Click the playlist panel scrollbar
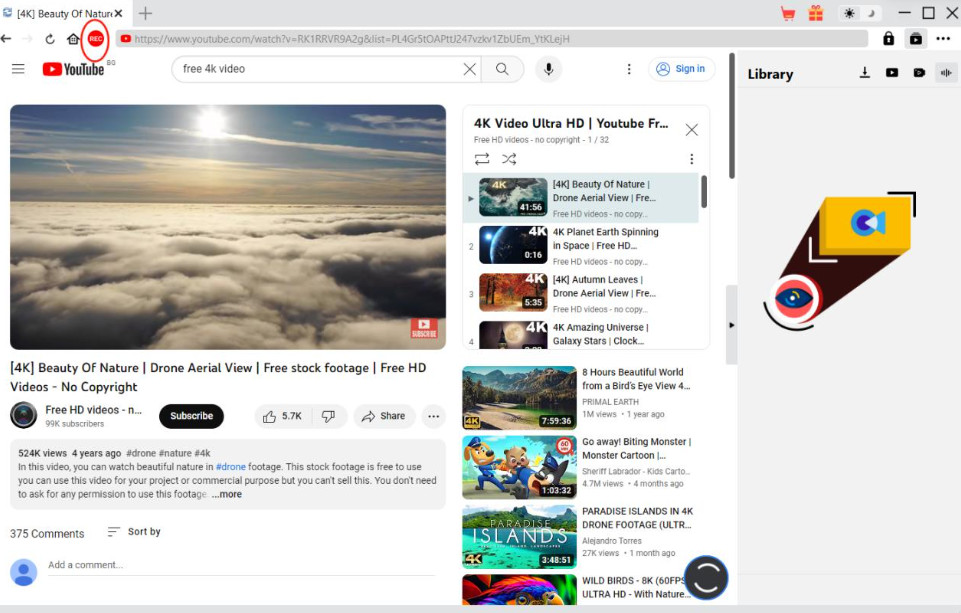This screenshot has width=961, height=613. (x=704, y=191)
